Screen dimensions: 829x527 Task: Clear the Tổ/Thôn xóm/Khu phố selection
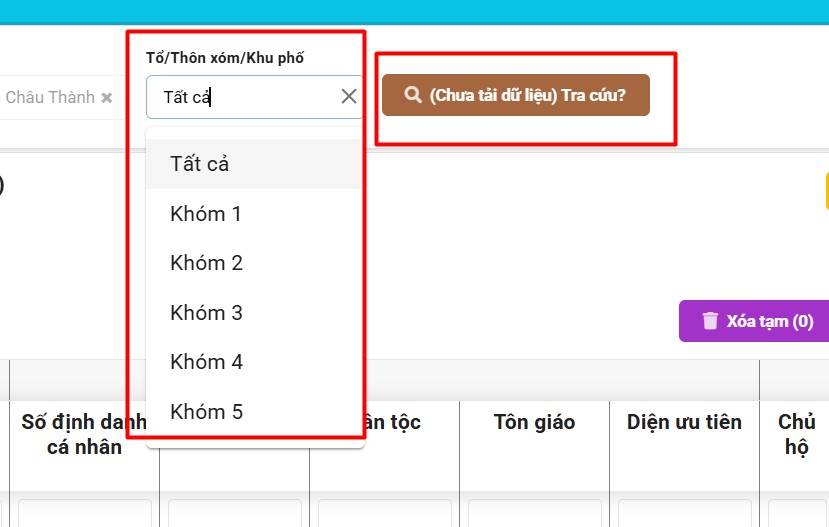point(349,97)
